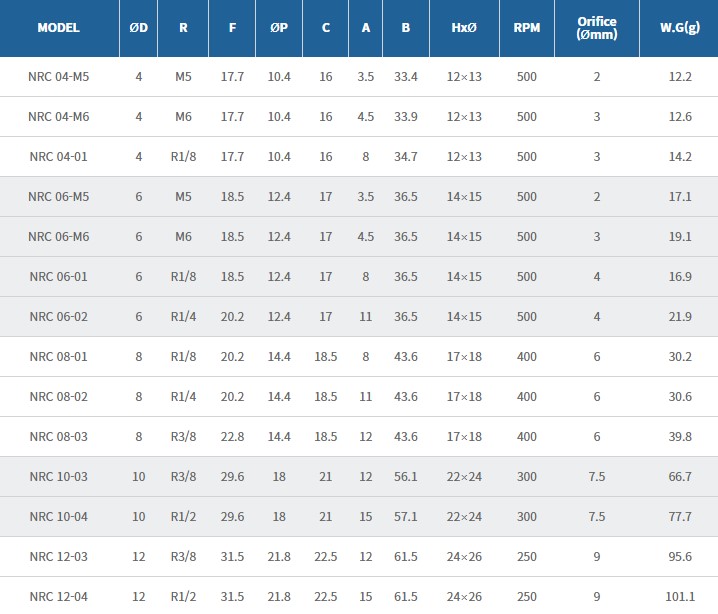Select the NRC 04-M5 model cell
718x614 pixels.
point(59,77)
